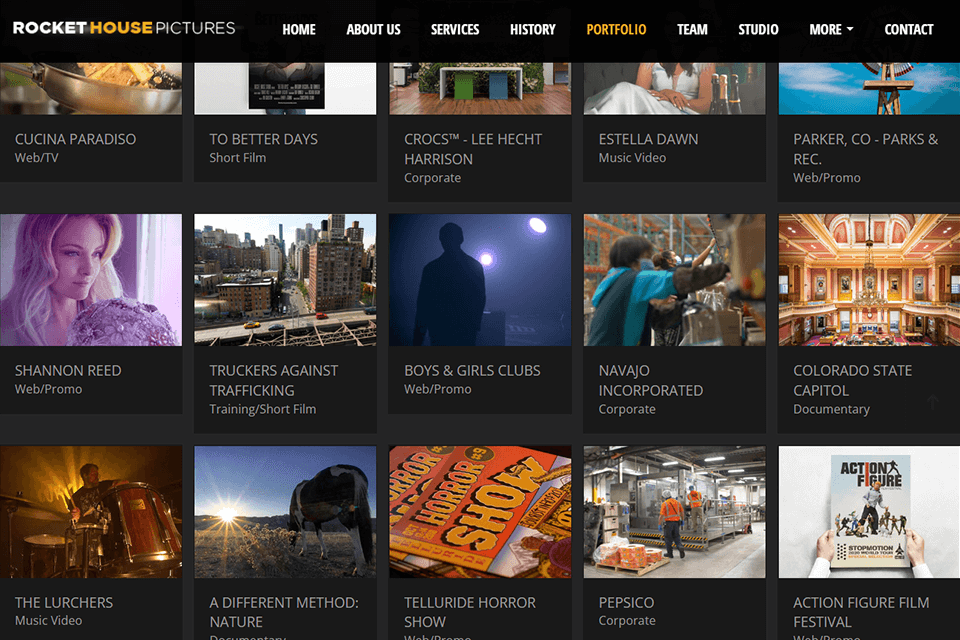Open the Colorado State Capitol interior thumbnail
Screen dimensions: 960x640
[x=869, y=280]
